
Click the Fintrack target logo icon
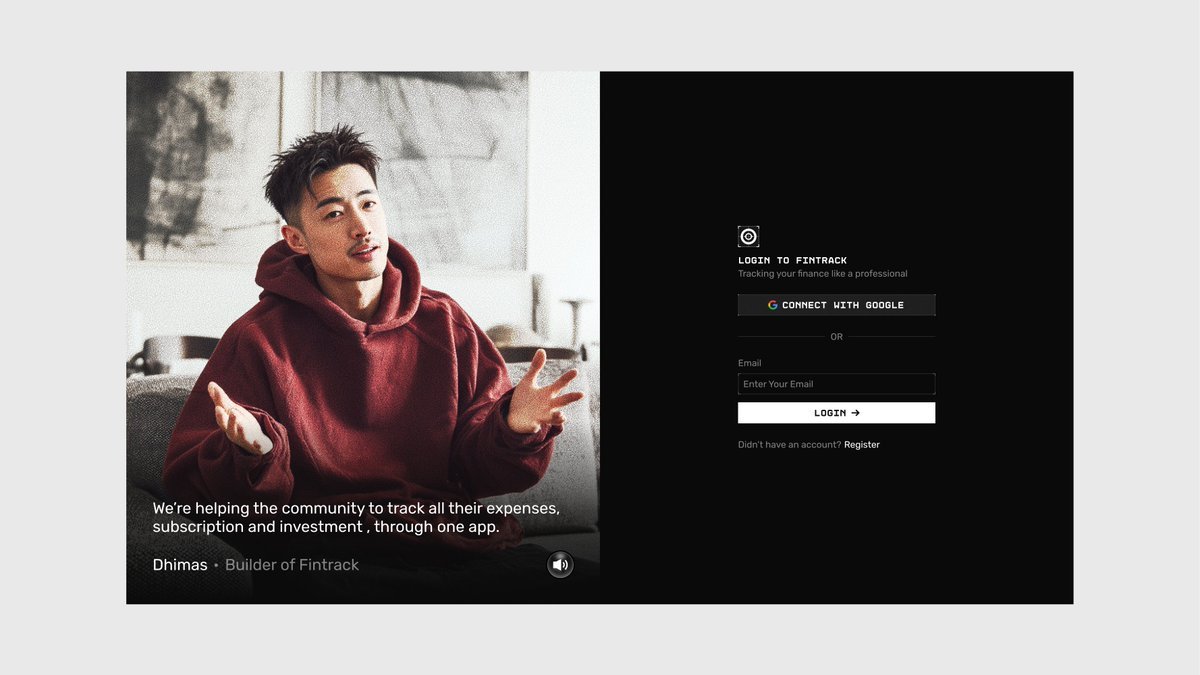tap(748, 236)
